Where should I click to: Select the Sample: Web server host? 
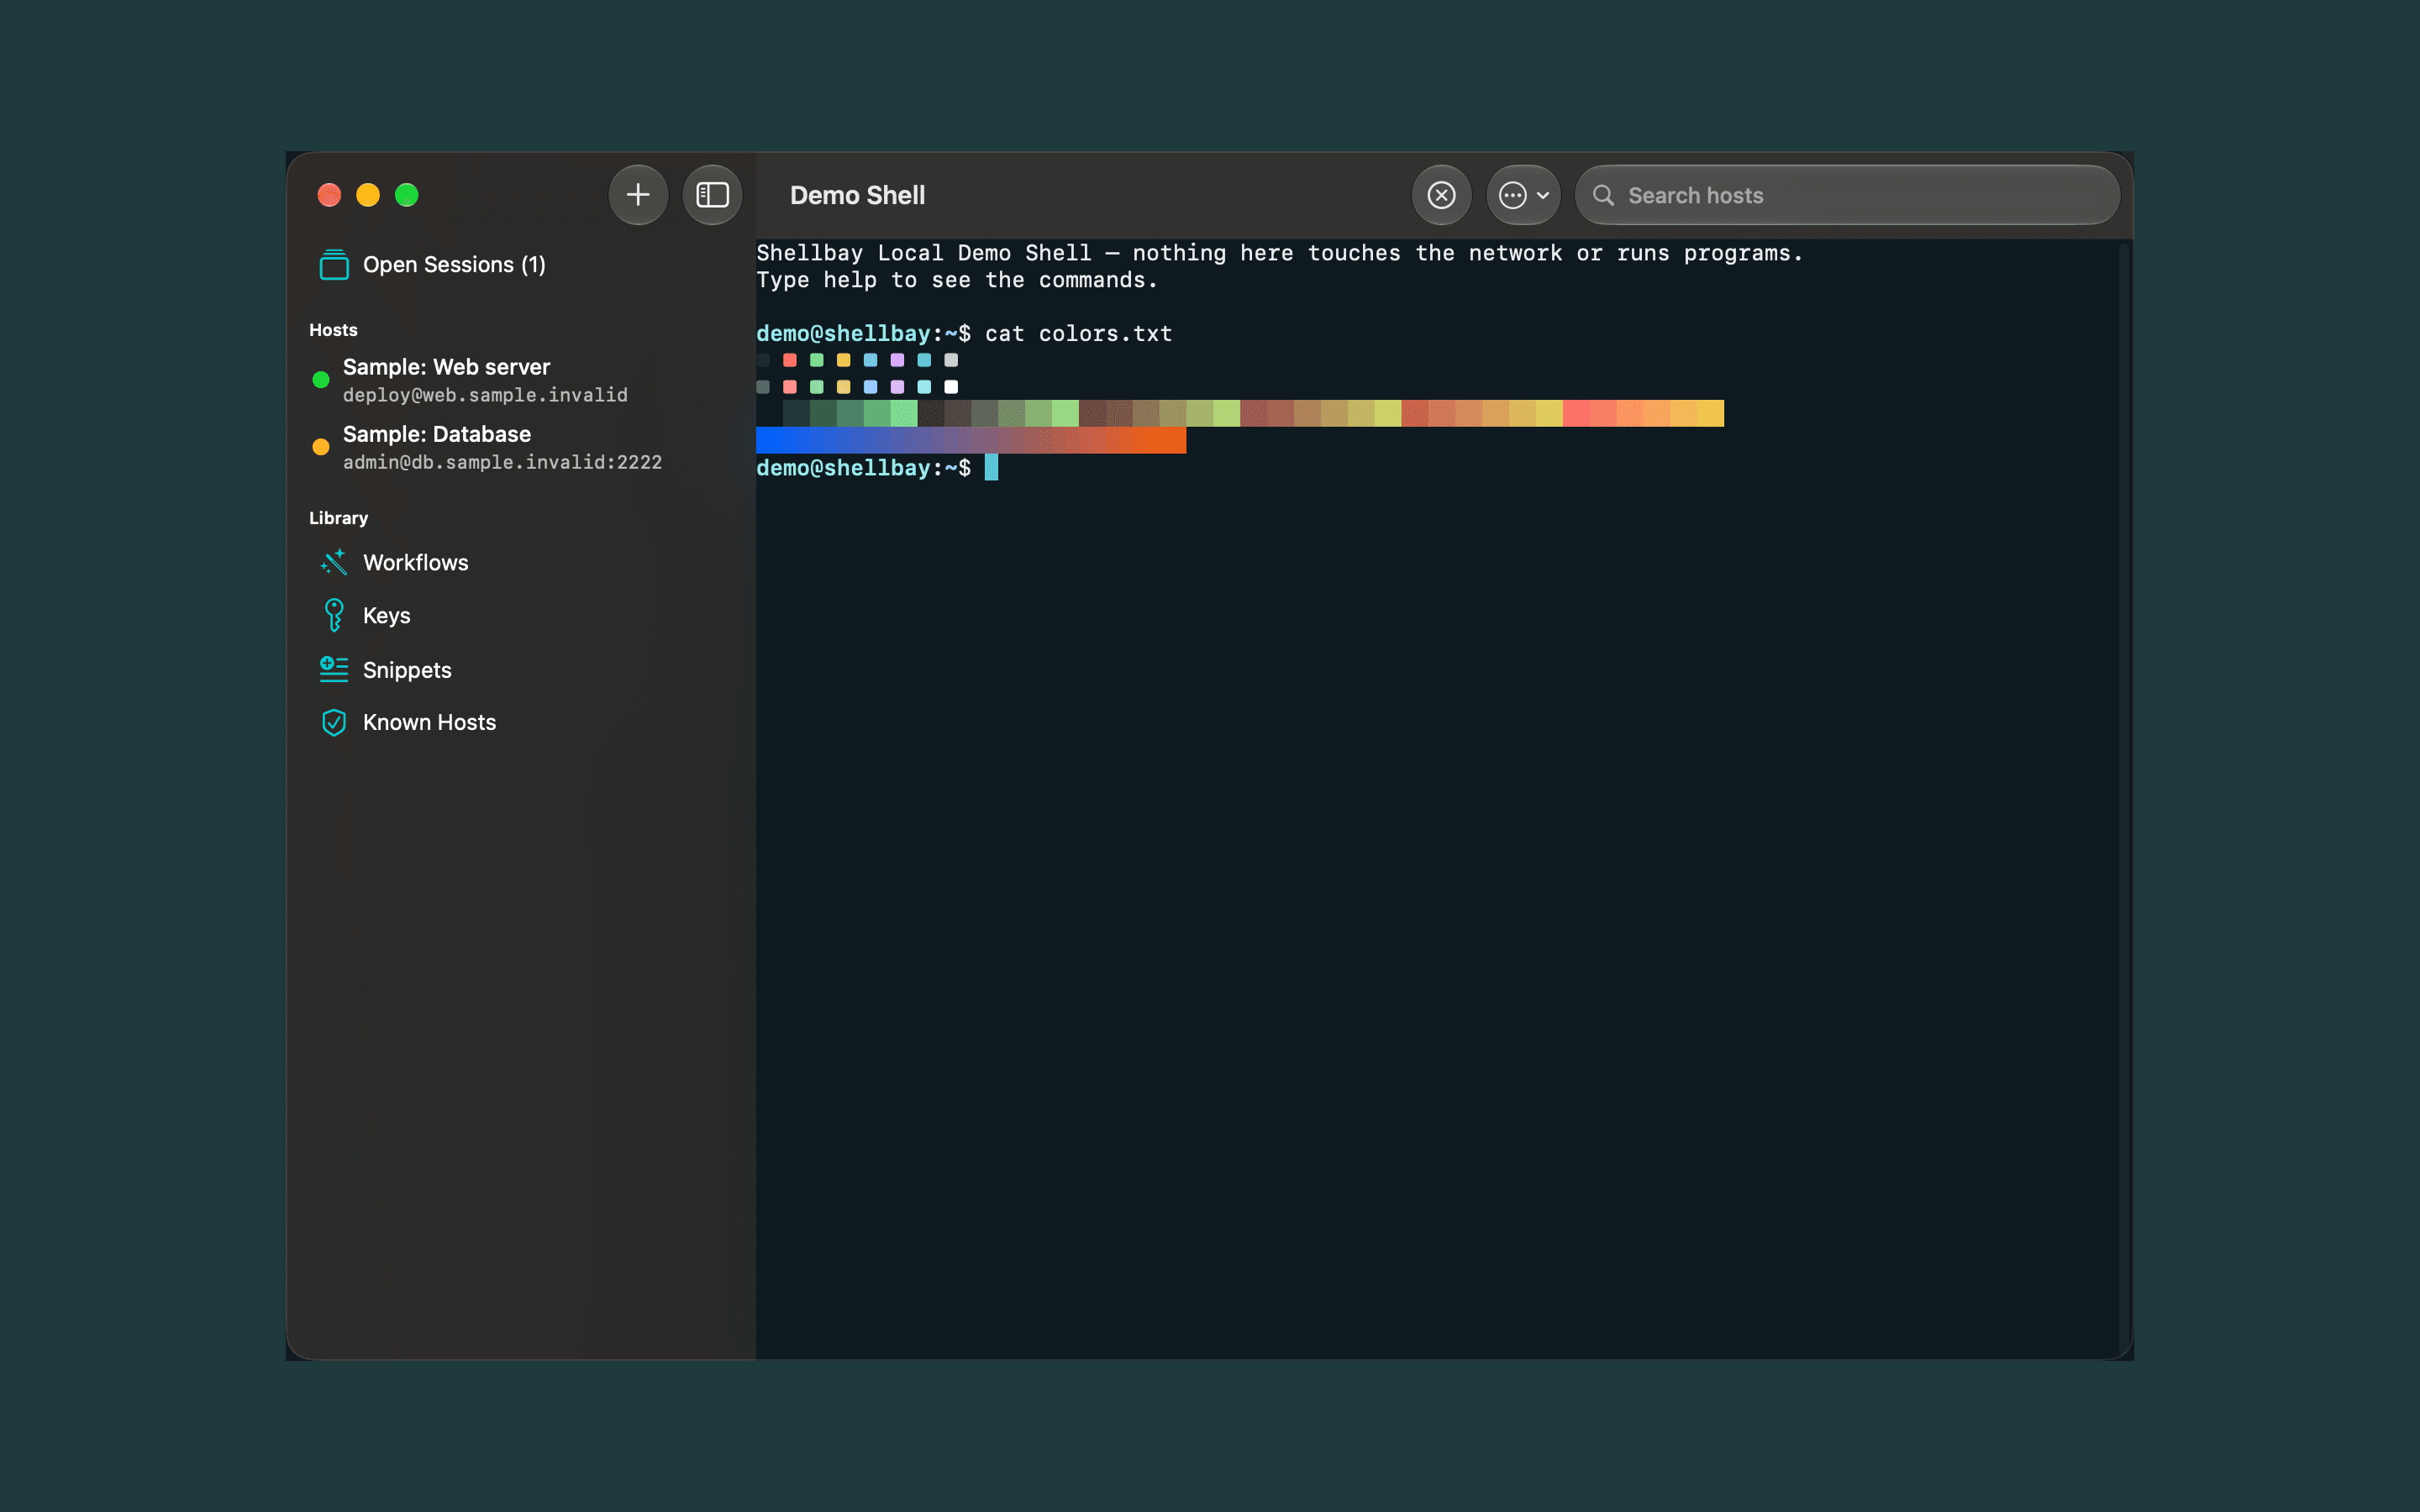tap(520, 380)
